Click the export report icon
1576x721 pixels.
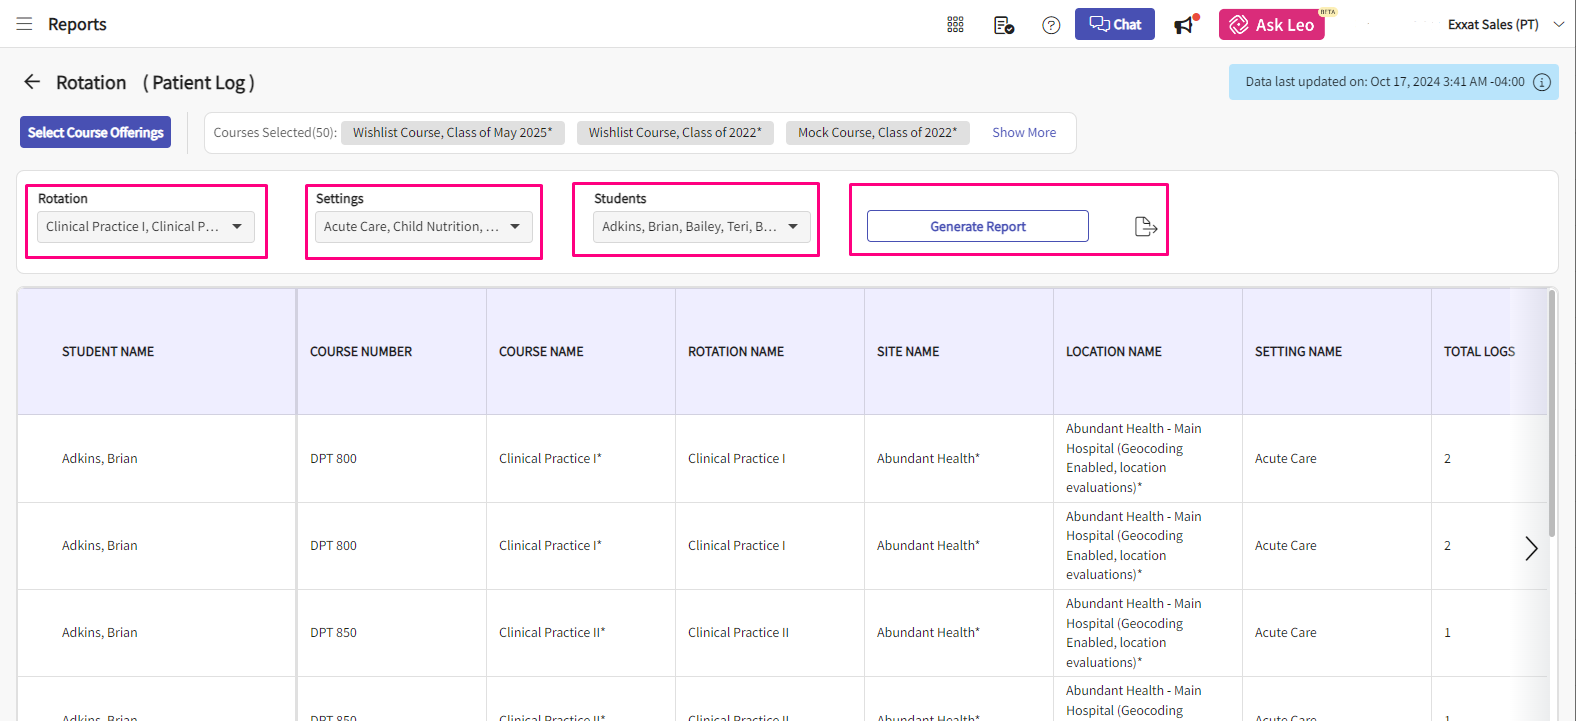click(1146, 227)
